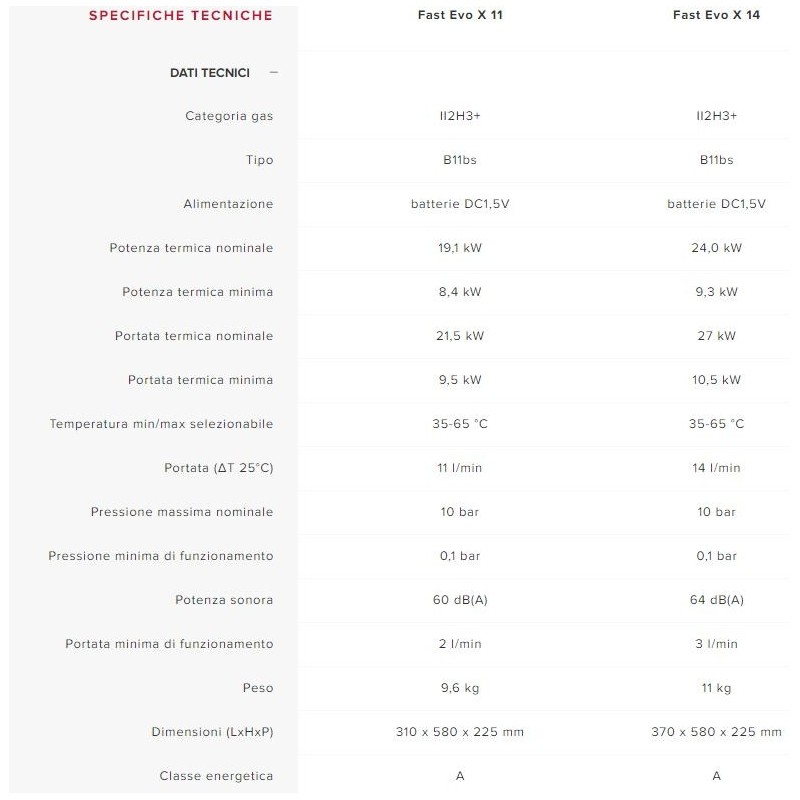Select the 310 x 580 x 225 mm dimensions
The height and width of the screenshot is (800, 800).
pyautogui.click(x=460, y=732)
